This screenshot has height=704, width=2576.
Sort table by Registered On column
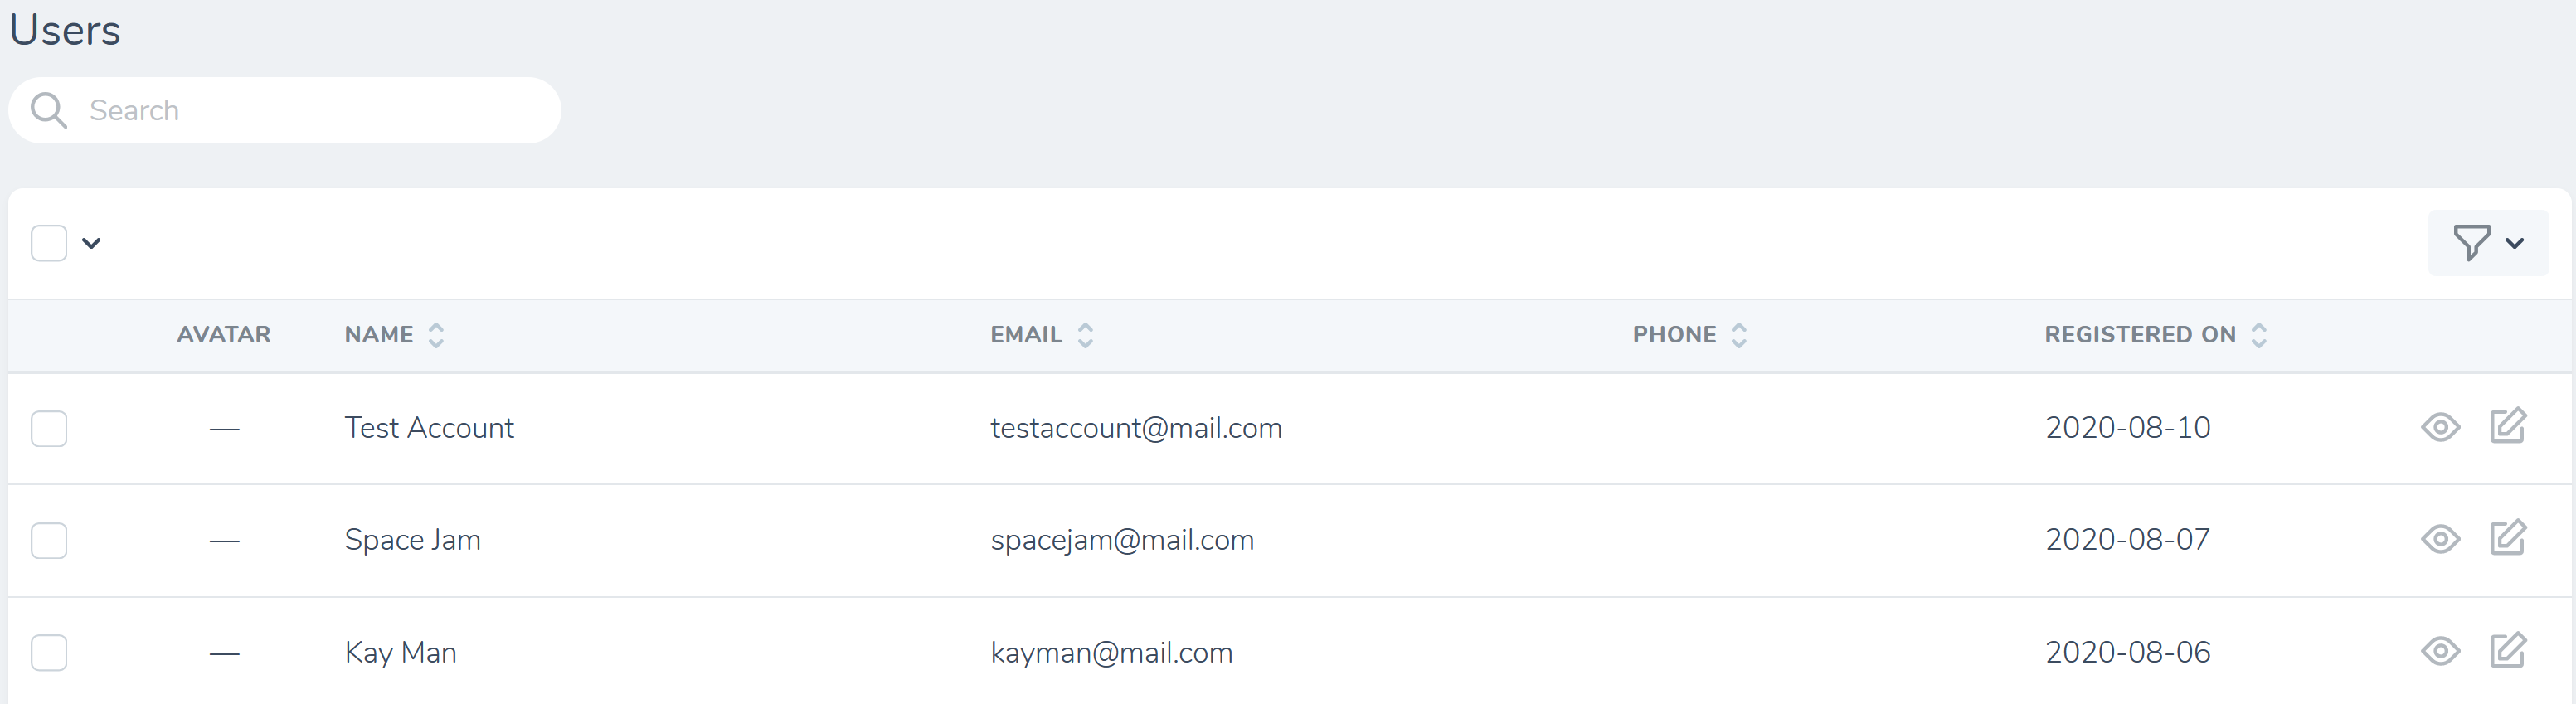pos(2260,334)
